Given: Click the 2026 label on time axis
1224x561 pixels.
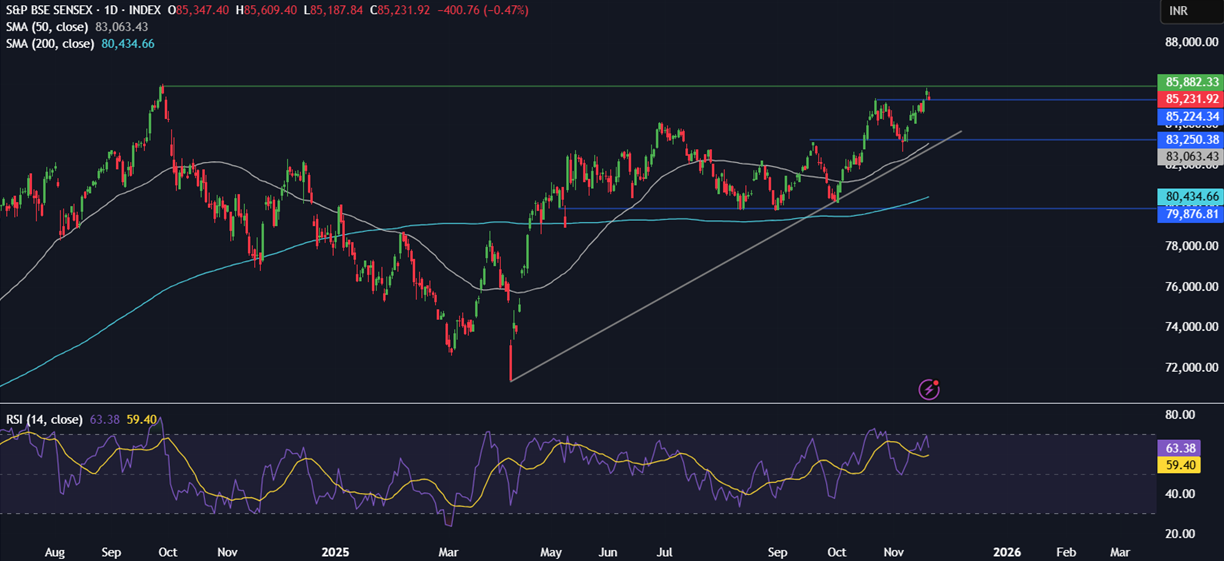Looking at the screenshot, I should click(x=1007, y=552).
